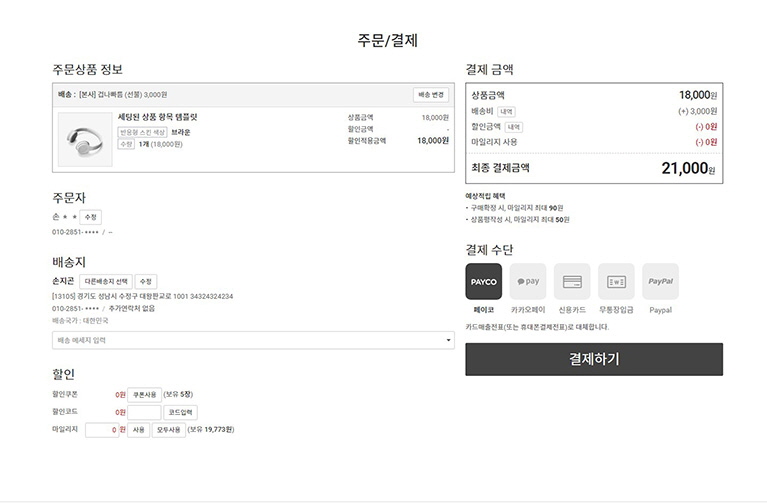Choose KakaoPay (카카오페이) payment icon
Screen dimensions: 767x503
coord(528,282)
